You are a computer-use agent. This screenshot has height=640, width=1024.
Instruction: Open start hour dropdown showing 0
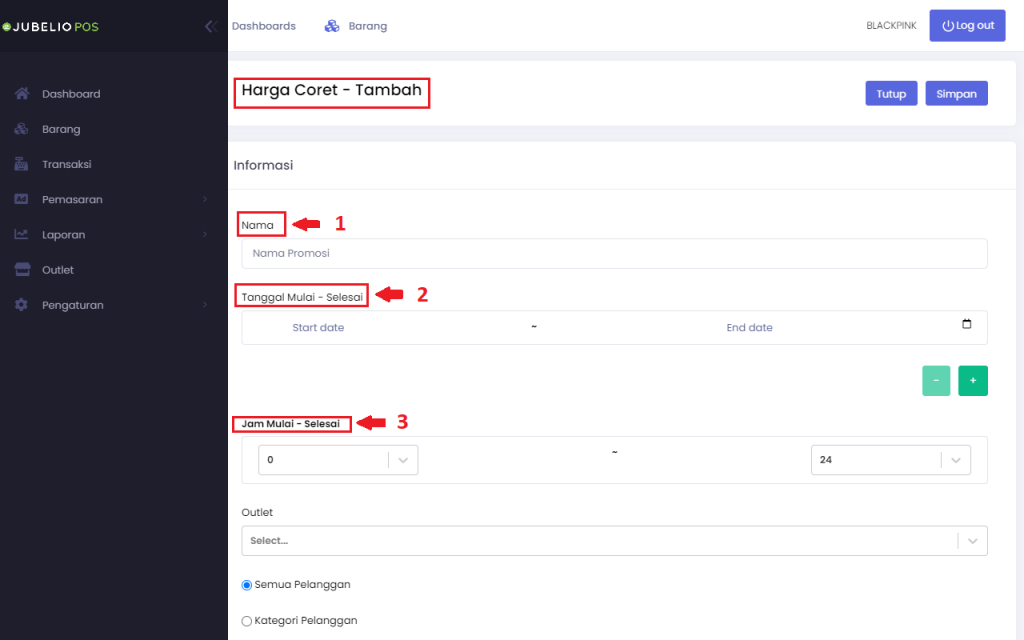pos(338,460)
